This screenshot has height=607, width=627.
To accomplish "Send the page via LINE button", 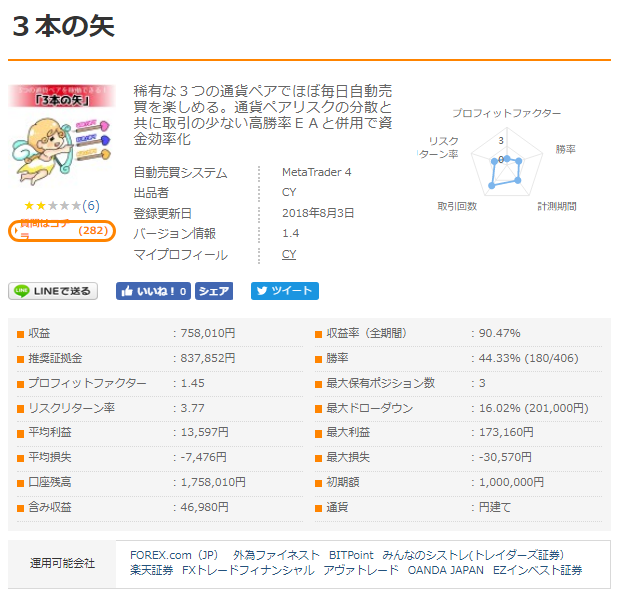I will pyautogui.click(x=53, y=291).
